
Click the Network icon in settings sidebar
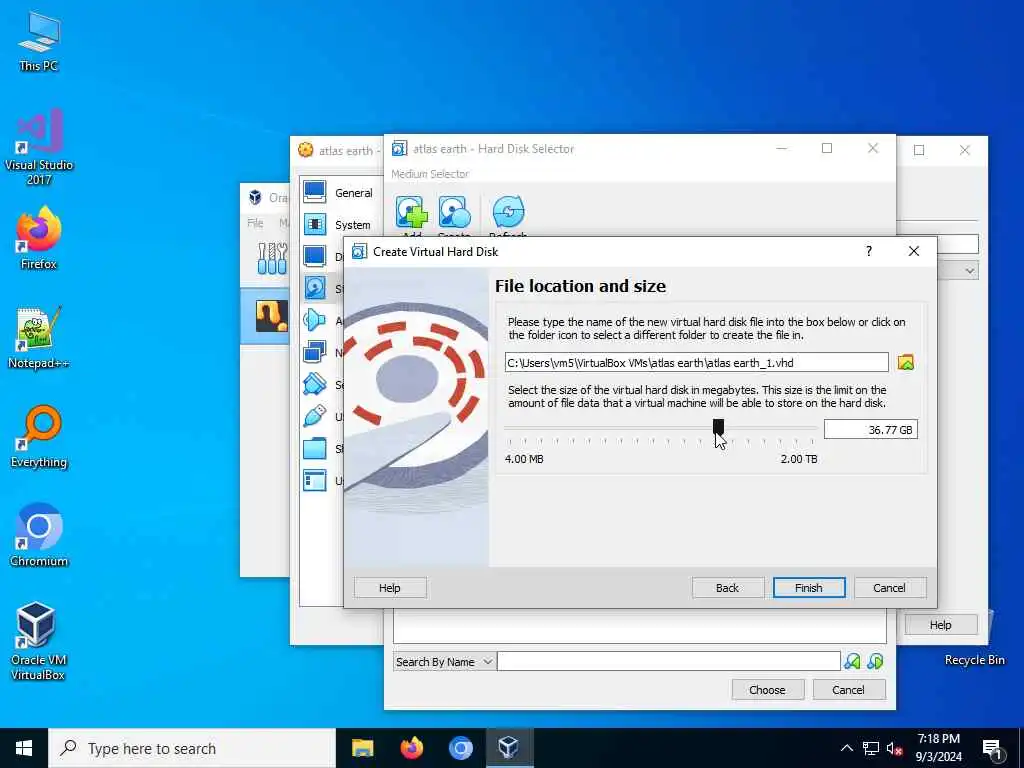point(315,352)
